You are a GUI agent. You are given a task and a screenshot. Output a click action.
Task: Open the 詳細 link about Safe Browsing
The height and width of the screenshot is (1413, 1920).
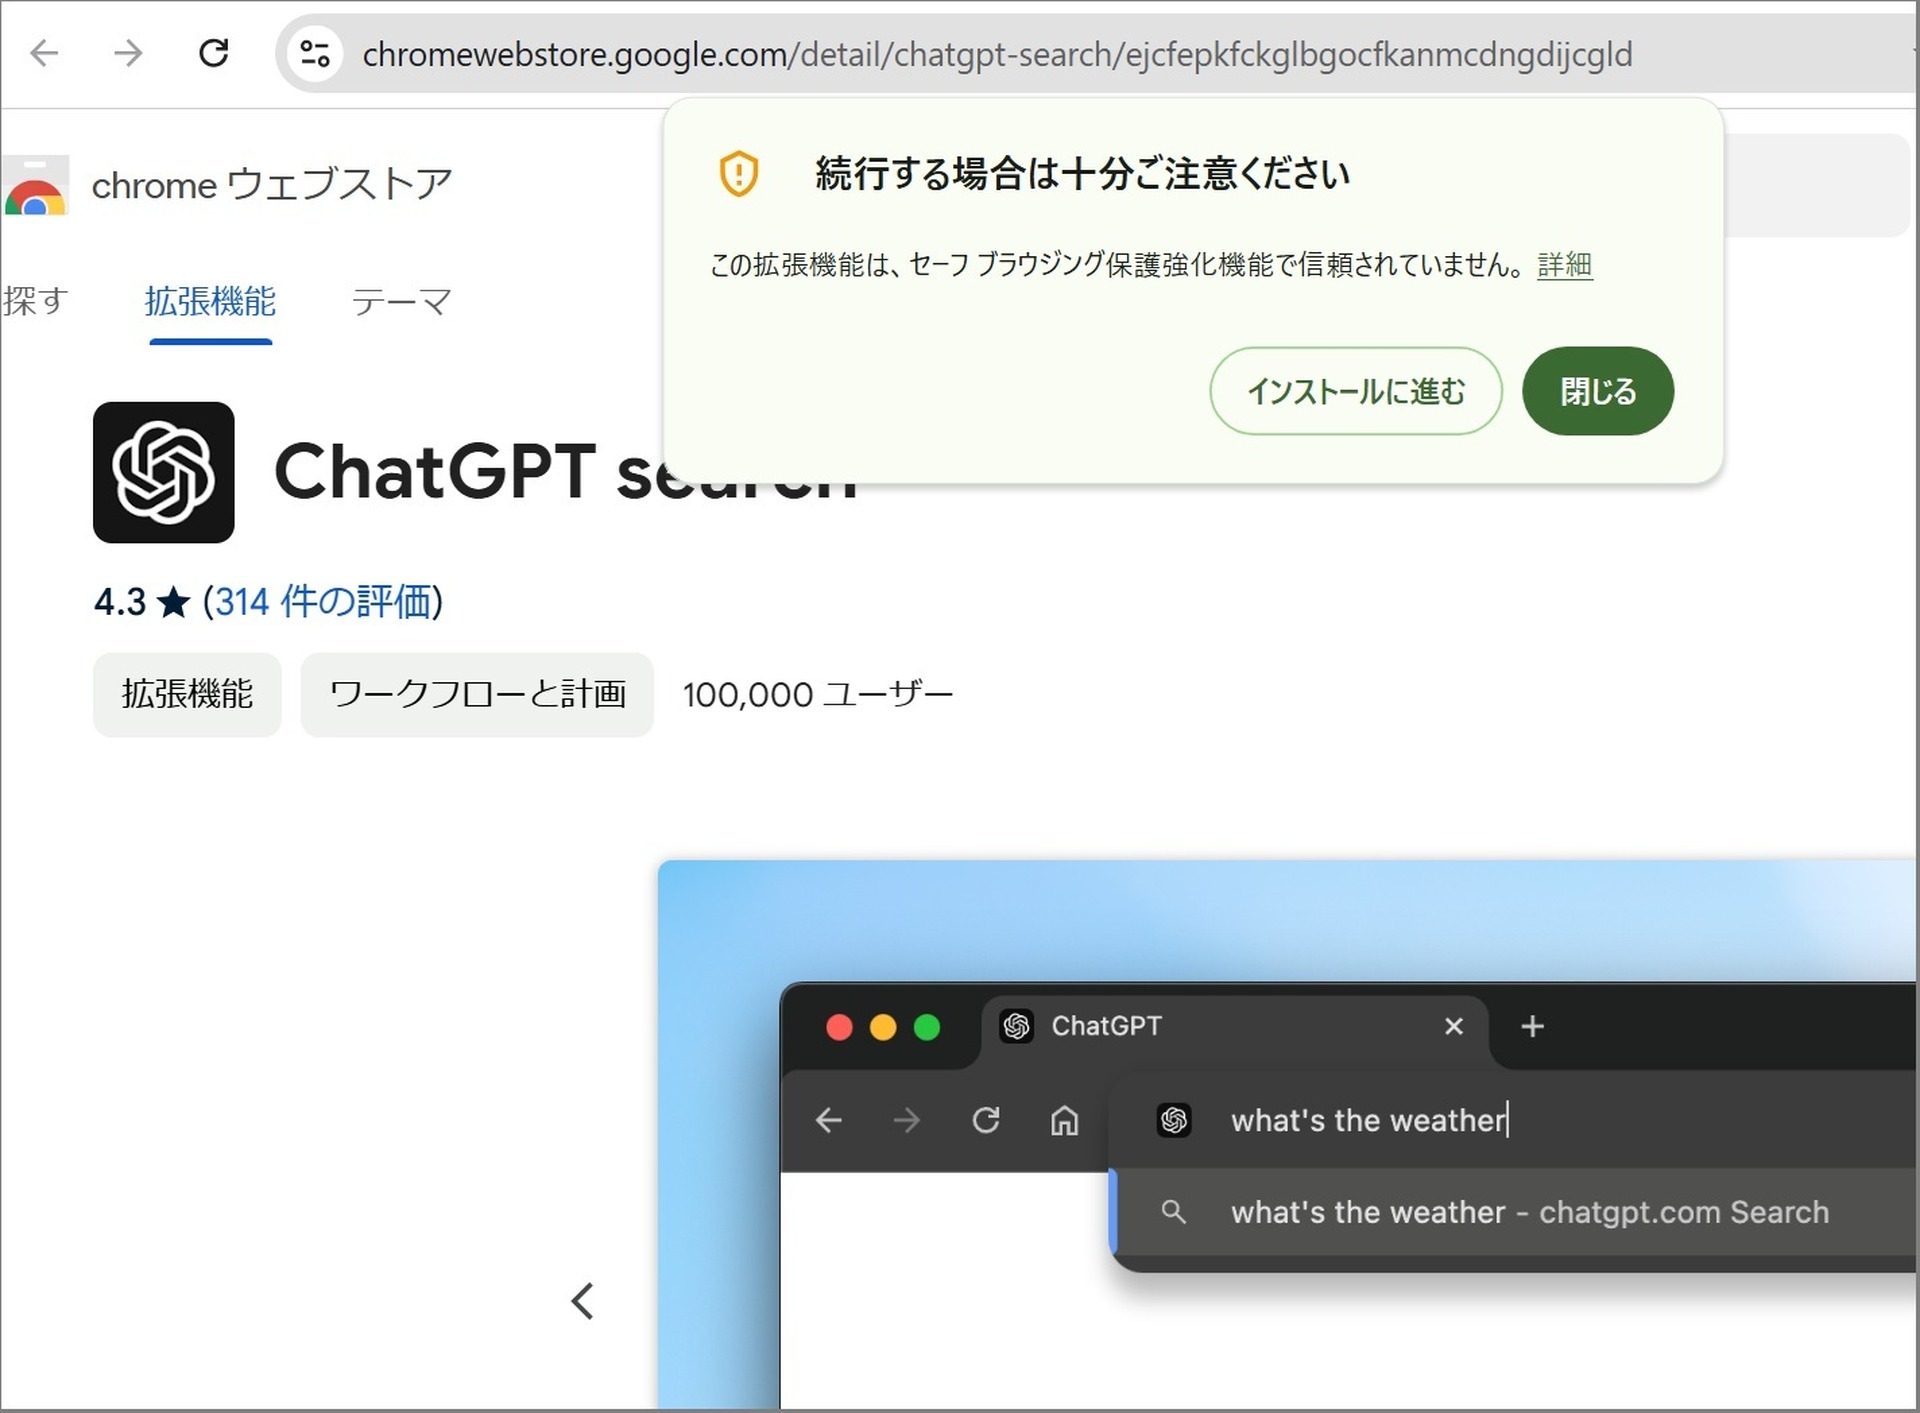pos(1564,265)
